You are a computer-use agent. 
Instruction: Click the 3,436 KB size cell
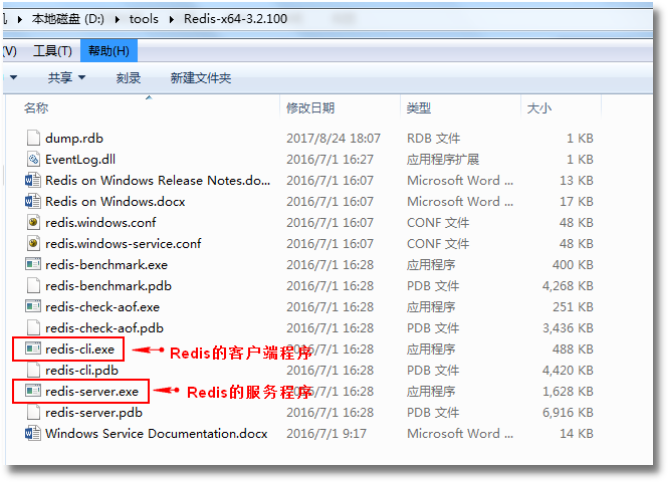click(568, 328)
